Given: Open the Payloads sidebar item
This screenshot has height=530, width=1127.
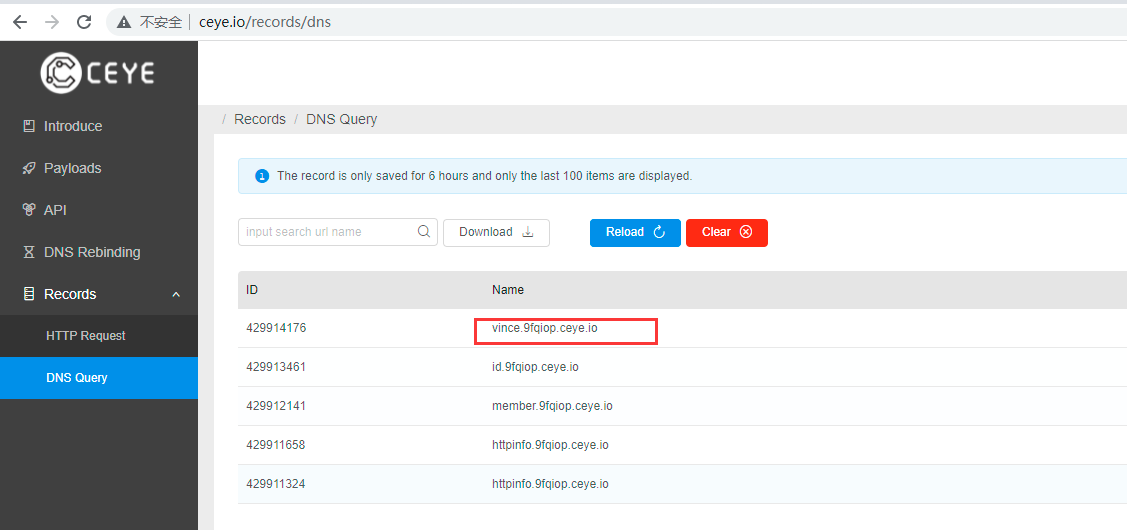Looking at the screenshot, I should pyautogui.click(x=72, y=168).
